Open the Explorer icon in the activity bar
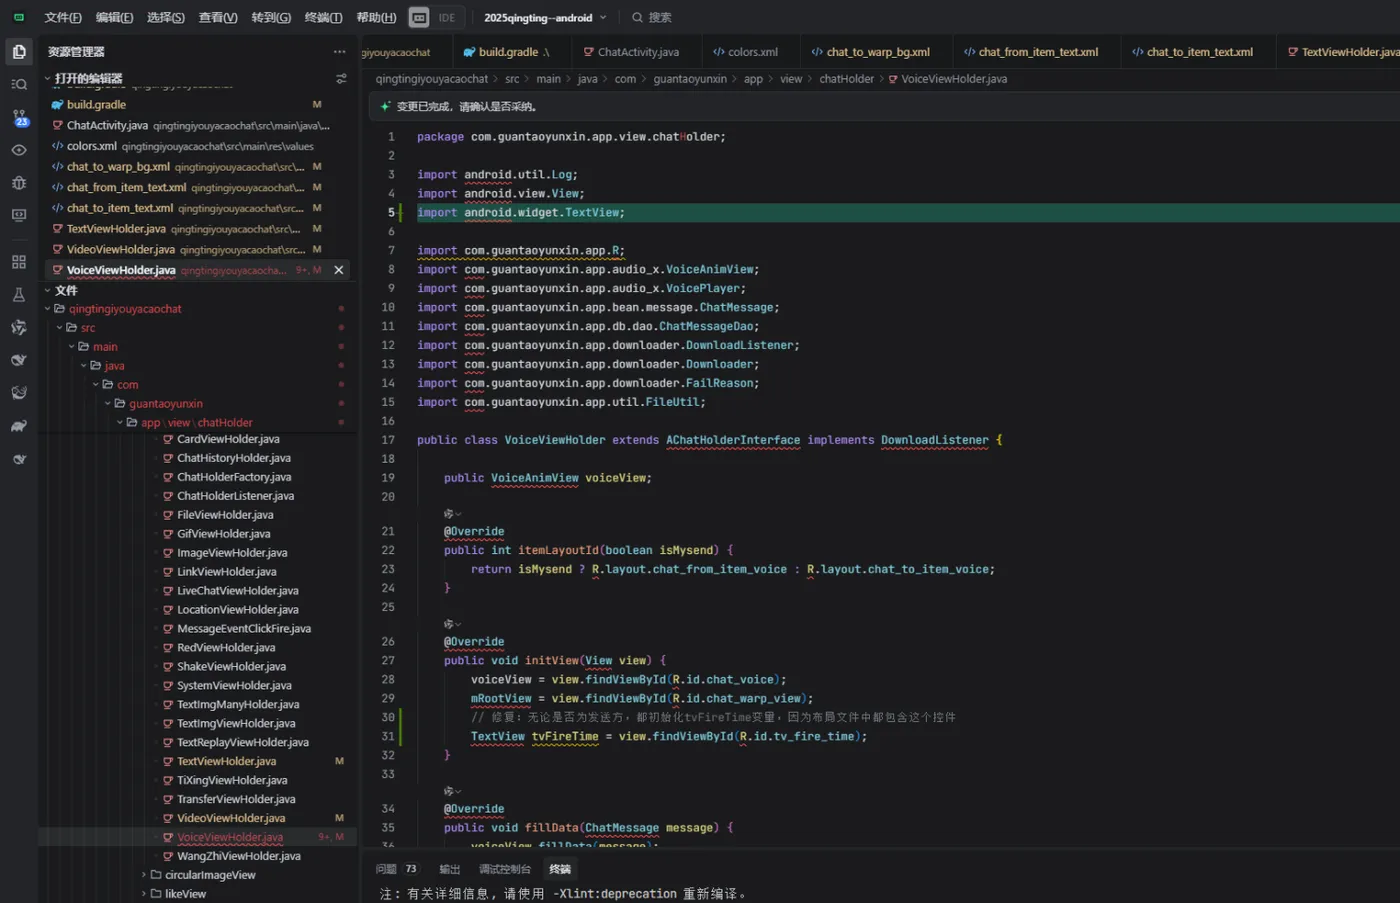1400x903 pixels. pyautogui.click(x=19, y=52)
